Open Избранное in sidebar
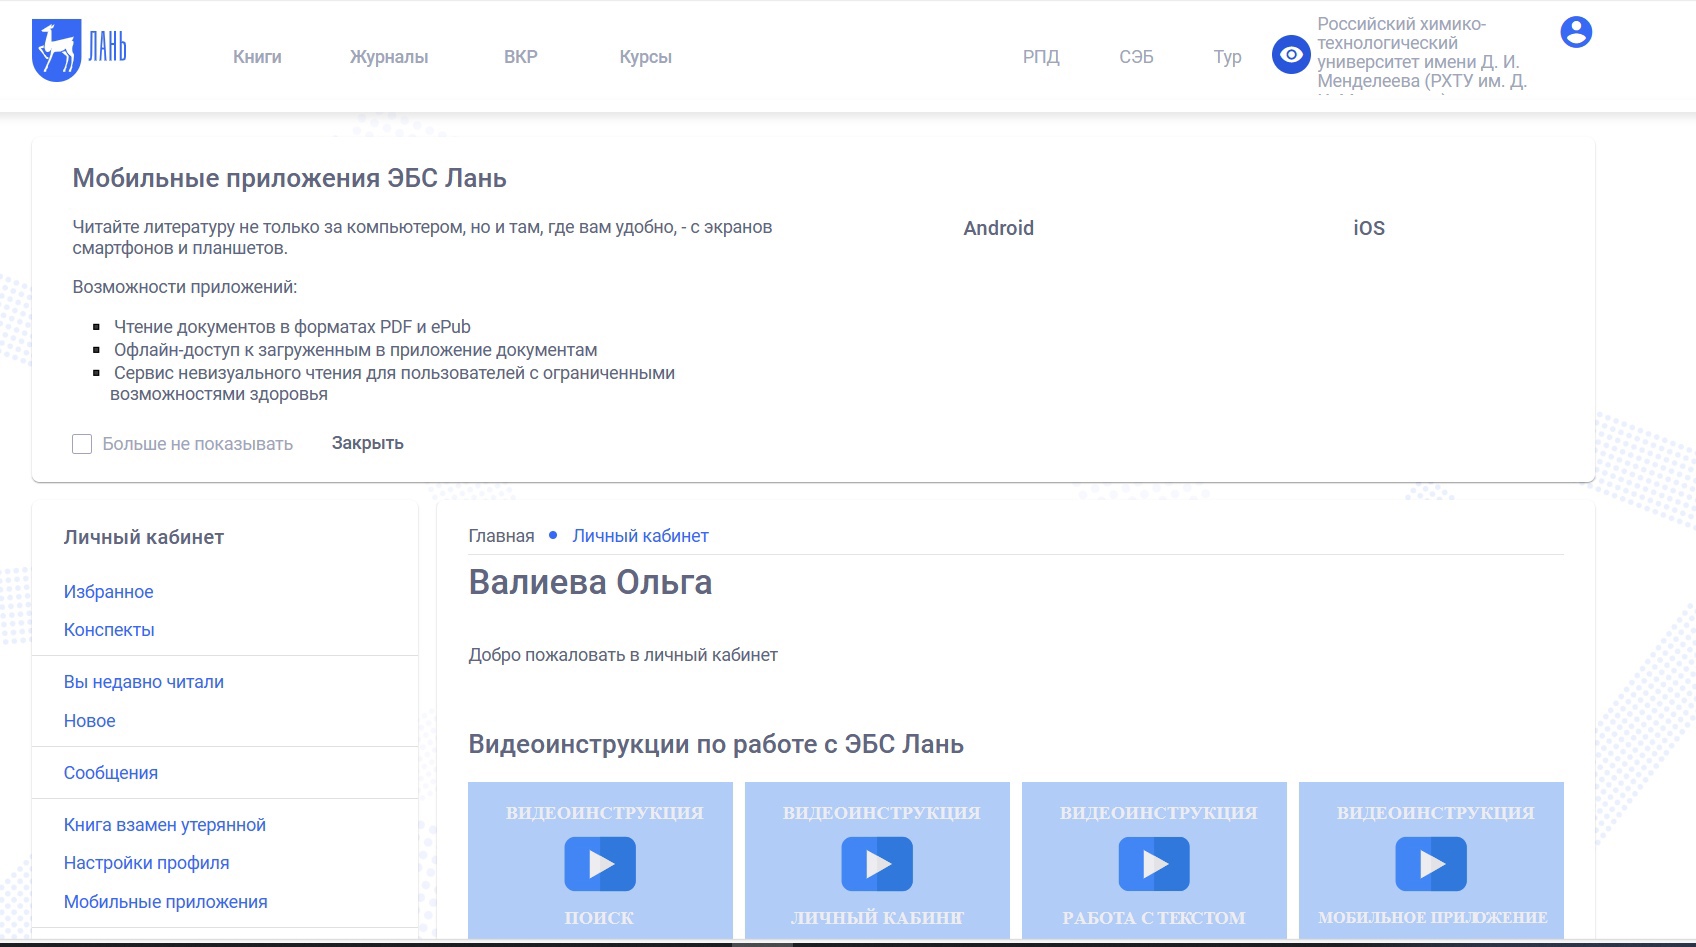The height and width of the screenshot is (947, 1696). pos(109,592)
